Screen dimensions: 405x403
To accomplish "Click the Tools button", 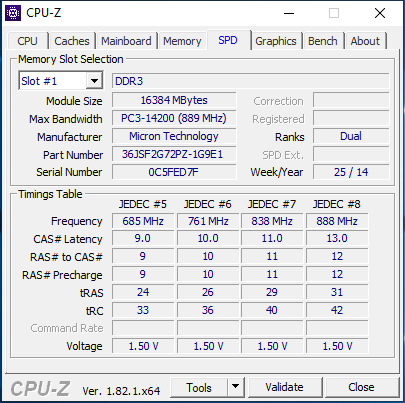I will (199, 387).
